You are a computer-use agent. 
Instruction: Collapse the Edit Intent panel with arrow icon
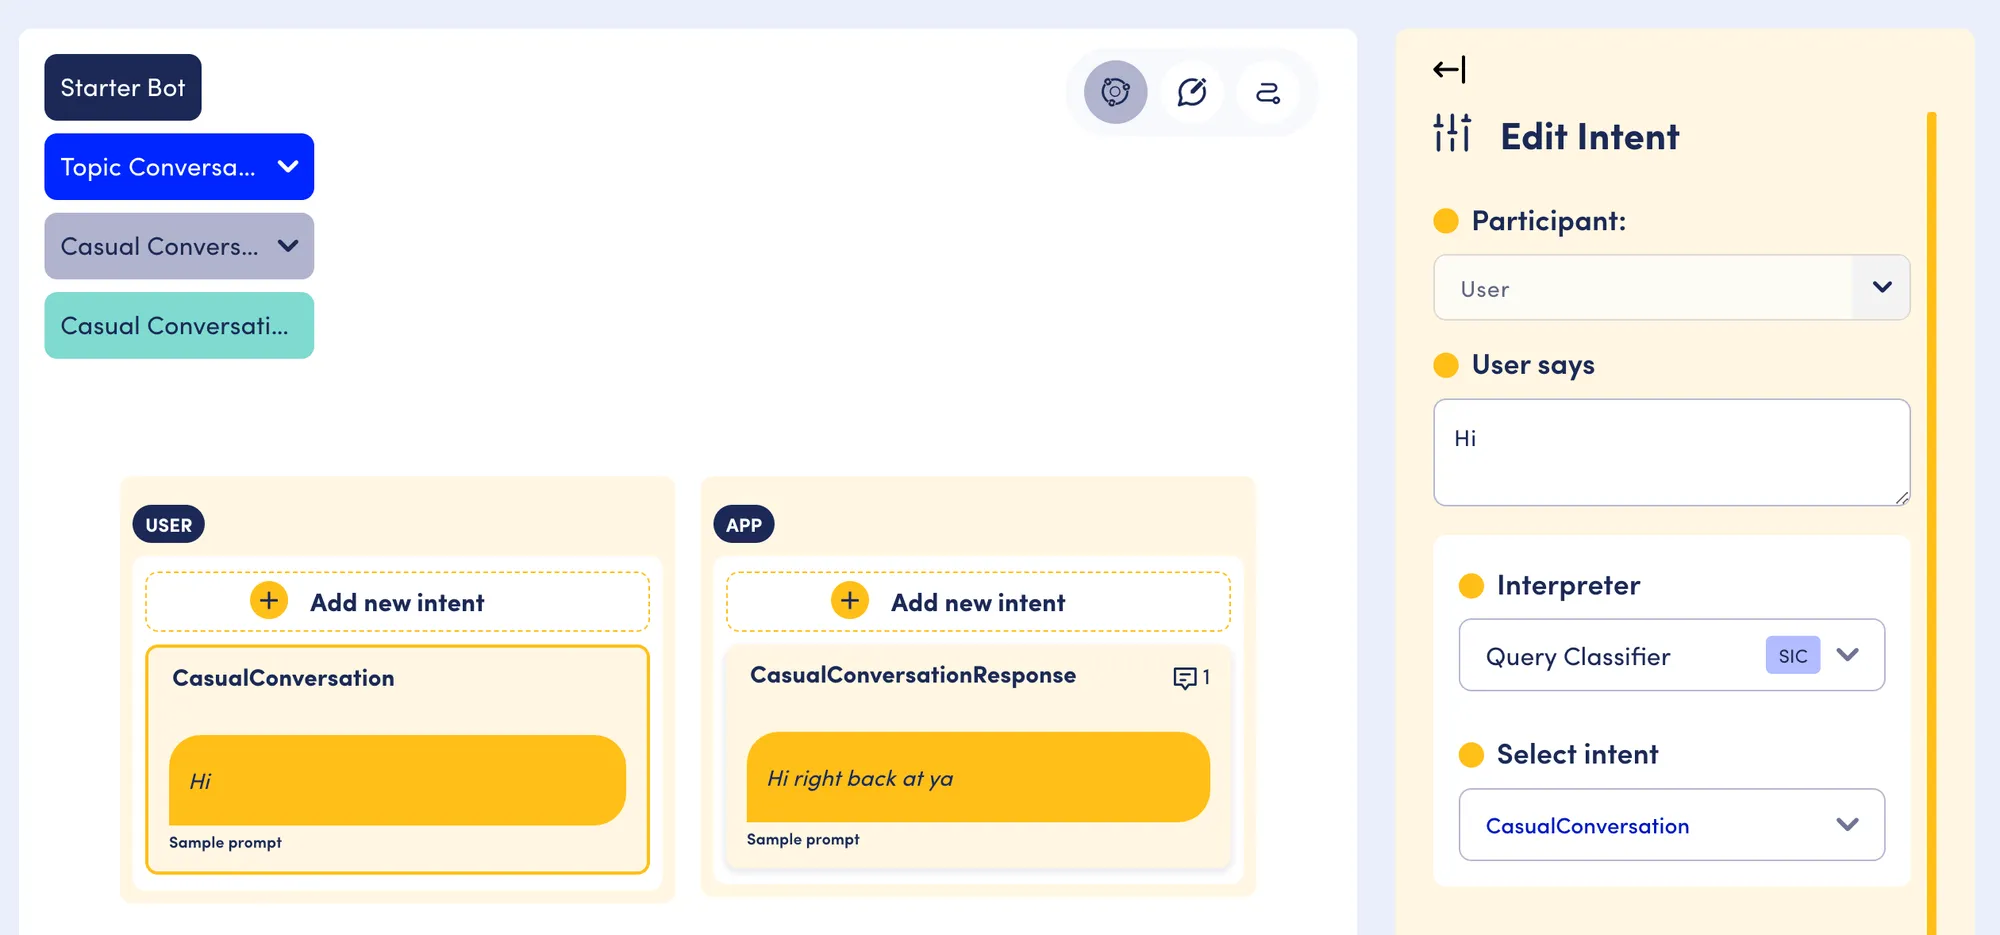tap(1449, 69)
